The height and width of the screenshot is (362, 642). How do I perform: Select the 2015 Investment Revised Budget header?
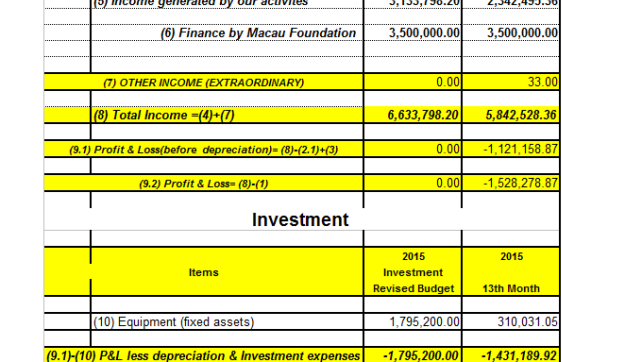[413, 272]
